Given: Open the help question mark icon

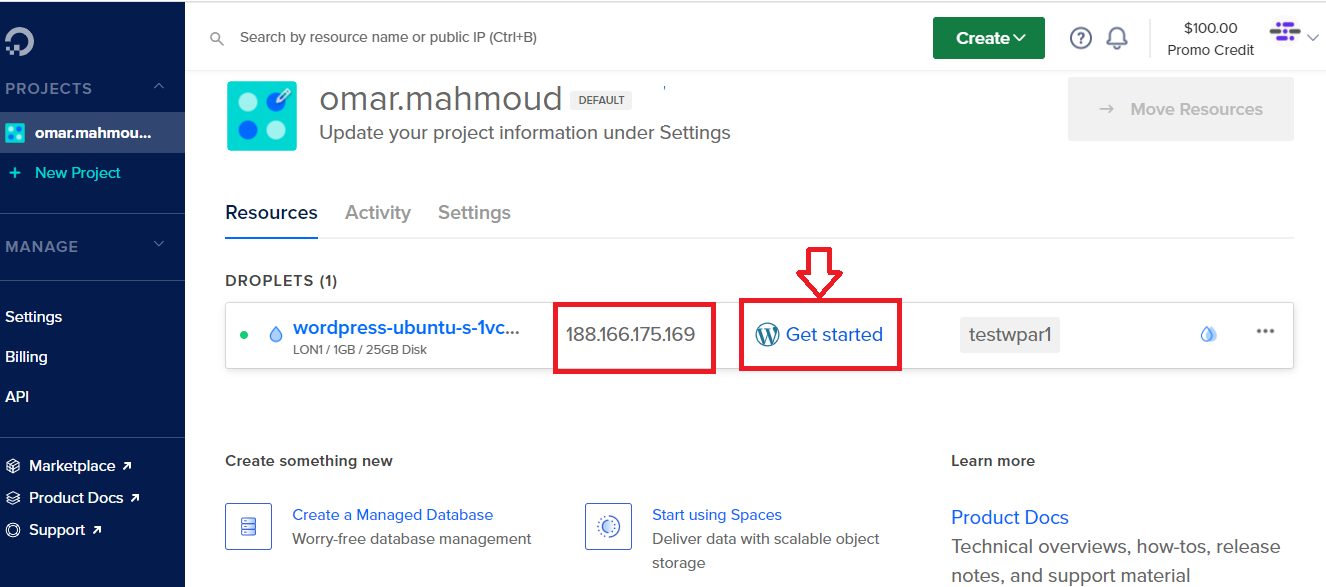Looking at the screenshot, I should [1081, 38].
